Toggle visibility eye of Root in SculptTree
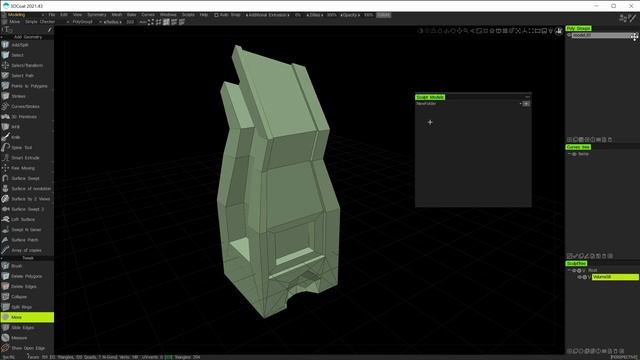This screenshot has height=360, width=640. coord(574,271)
